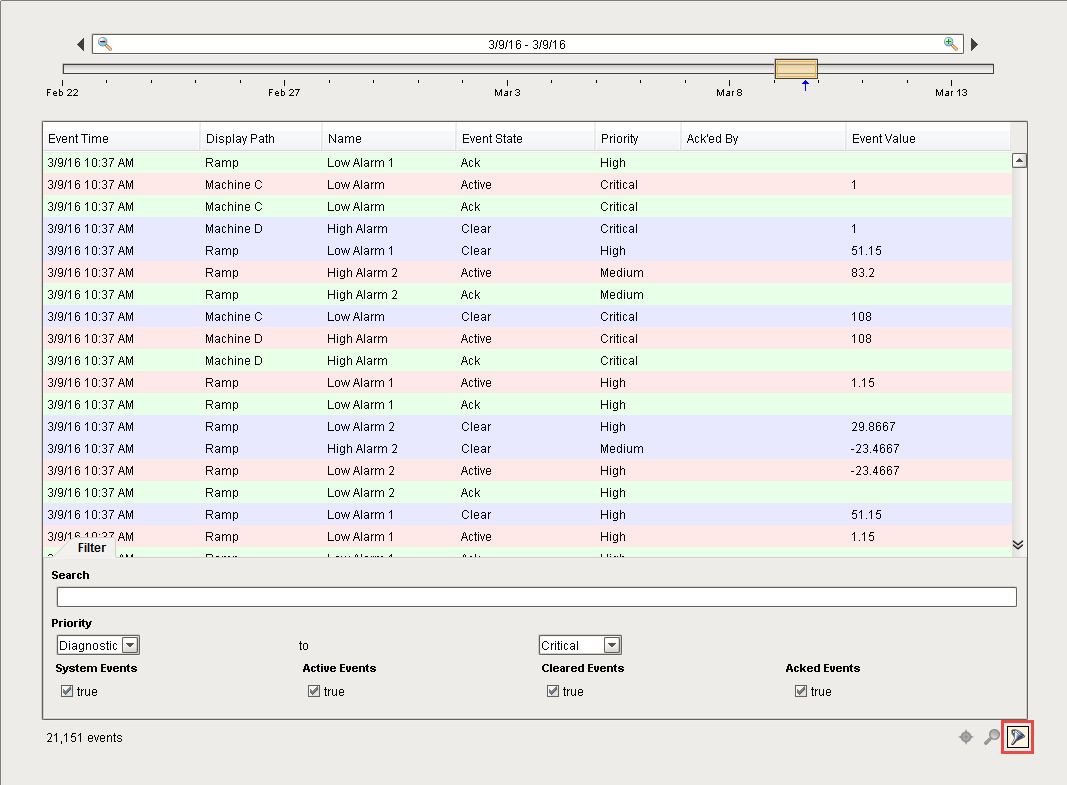Click the double-chevron to scroll table down
This screenshot has width=1067, height=785.
coord(1018,544)
